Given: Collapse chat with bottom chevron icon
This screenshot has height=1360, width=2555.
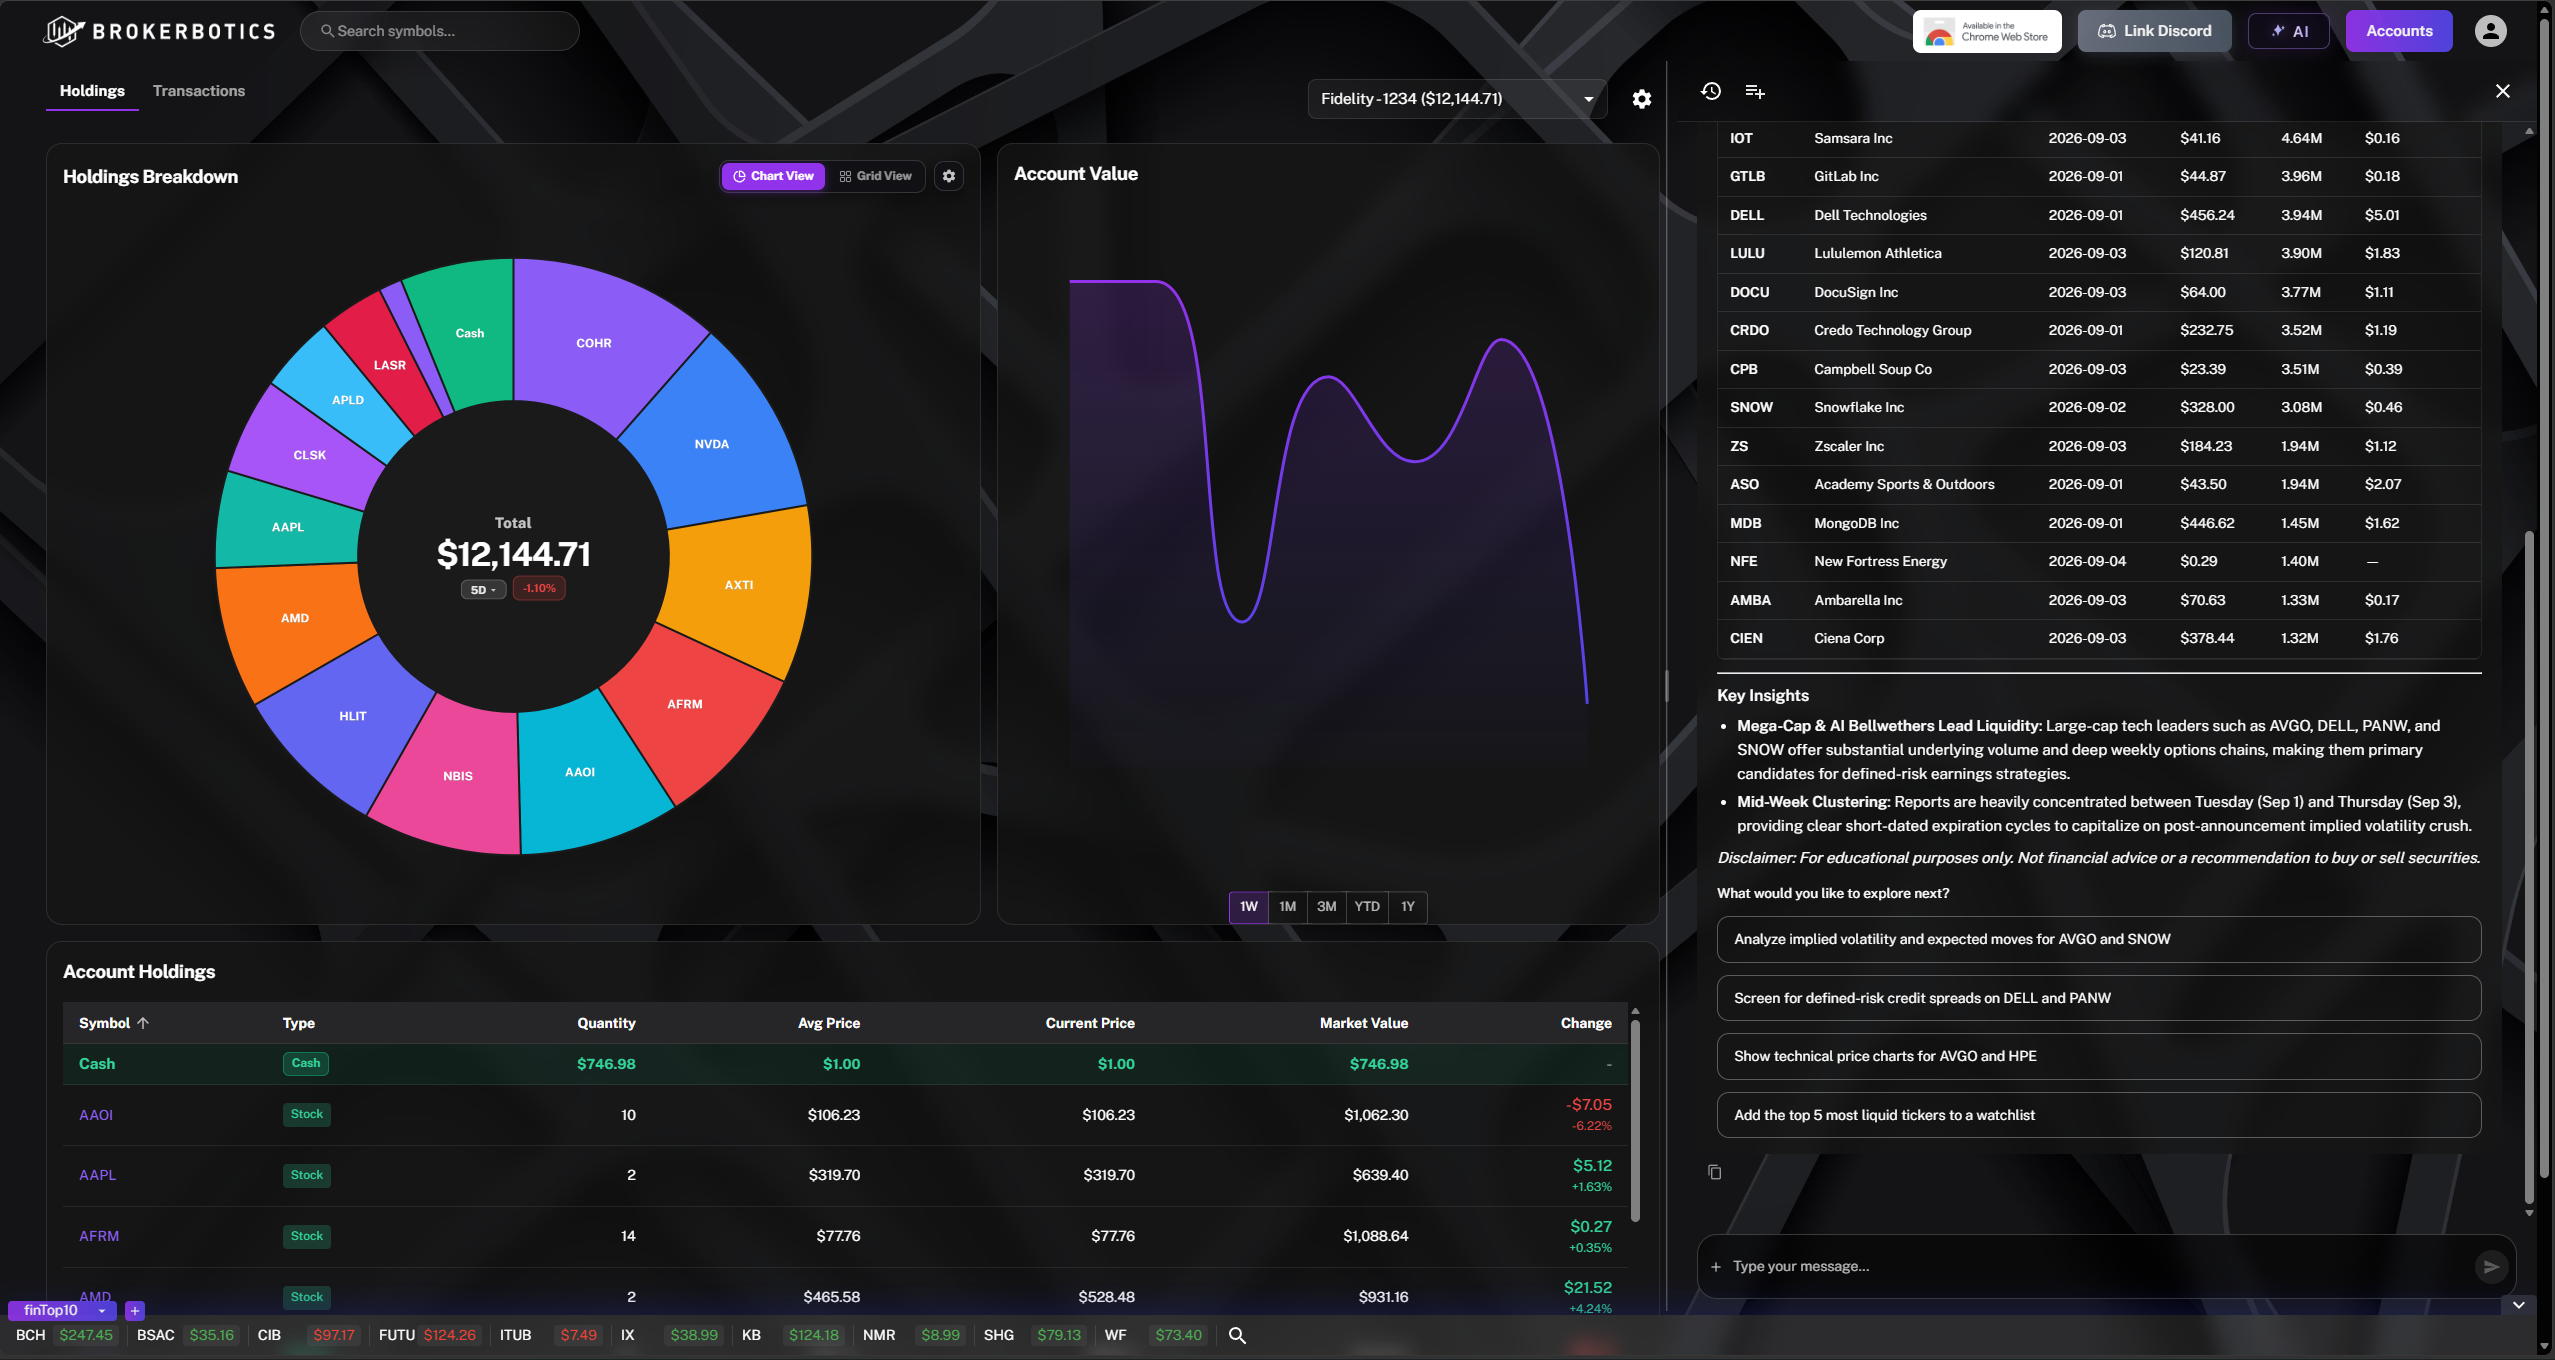Looking at the screenshot, I should [2519, 1305].
